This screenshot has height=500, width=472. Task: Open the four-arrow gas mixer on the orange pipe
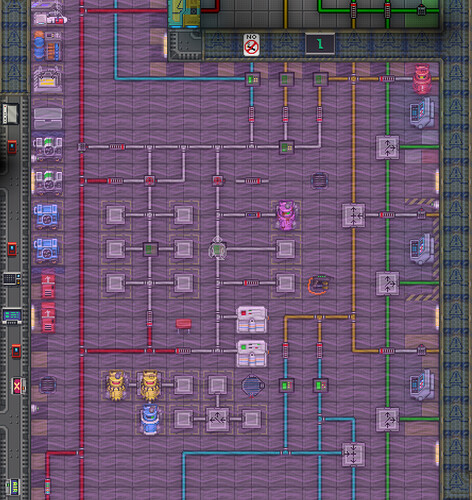click(354, 215)
